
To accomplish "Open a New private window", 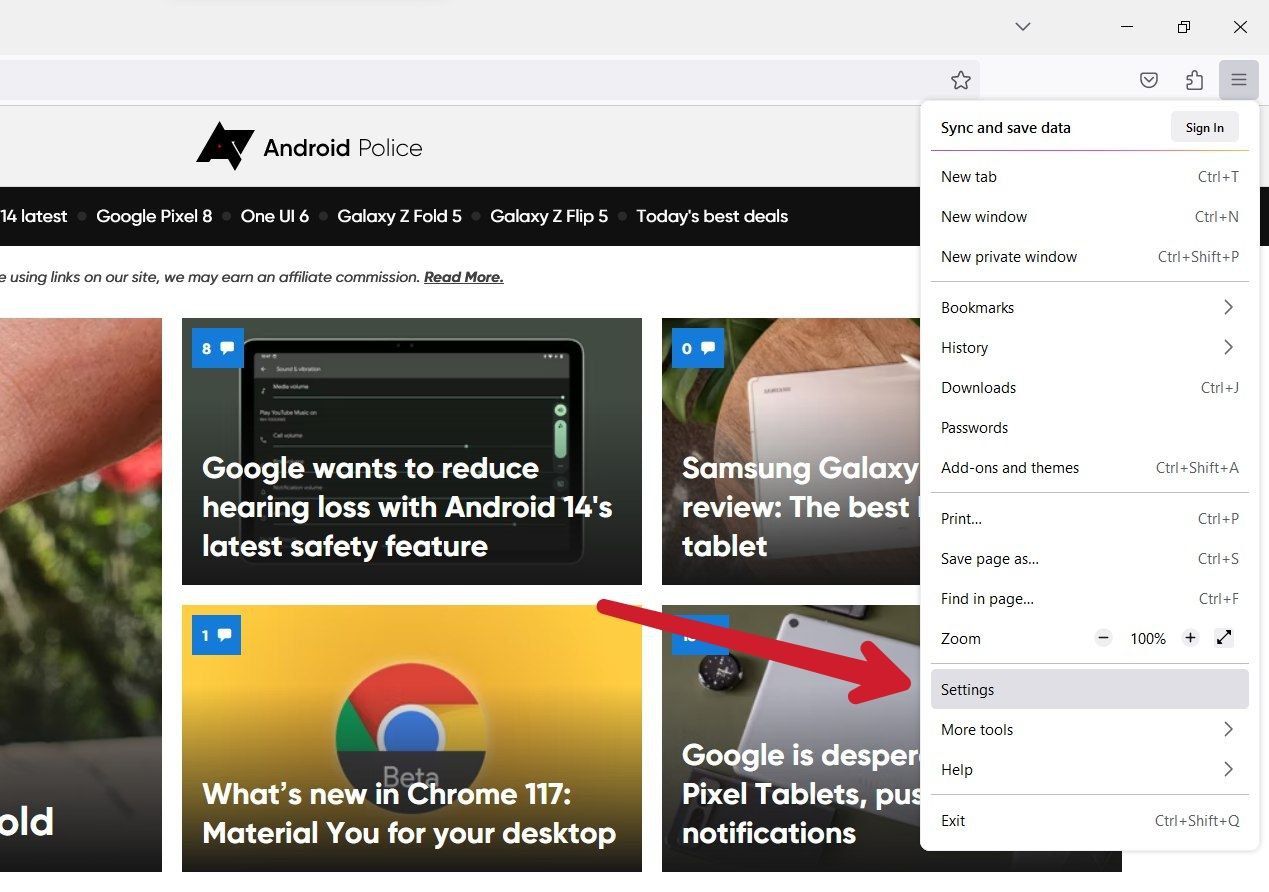I will [1008, 256].
